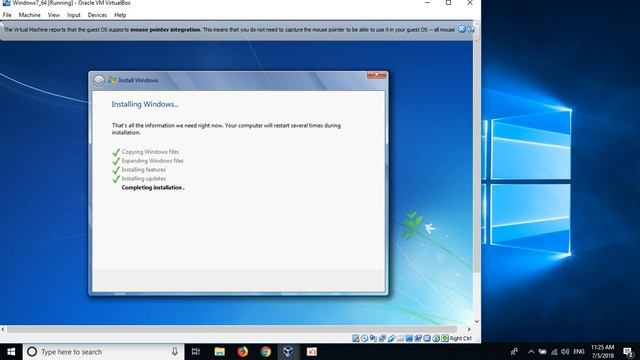Open the clock showing 11:25 AM
This screenshot has height=360, width=640.
[603, 351]
